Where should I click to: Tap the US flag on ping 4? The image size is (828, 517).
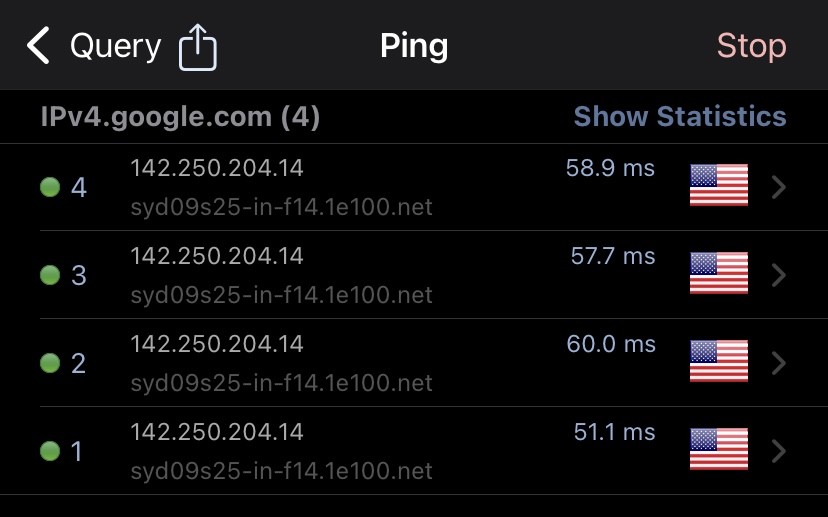[x=719, y=186]
